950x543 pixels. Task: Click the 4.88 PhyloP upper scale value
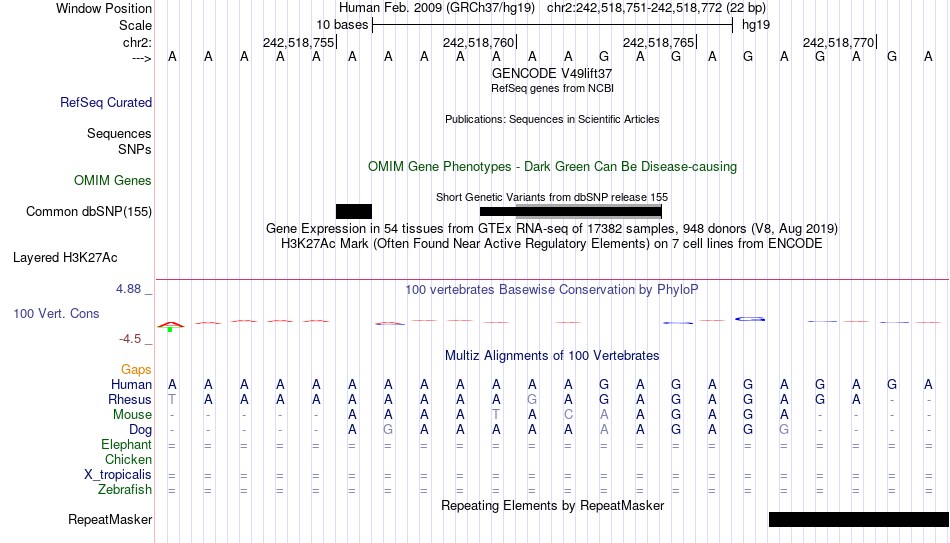point(128,289)
